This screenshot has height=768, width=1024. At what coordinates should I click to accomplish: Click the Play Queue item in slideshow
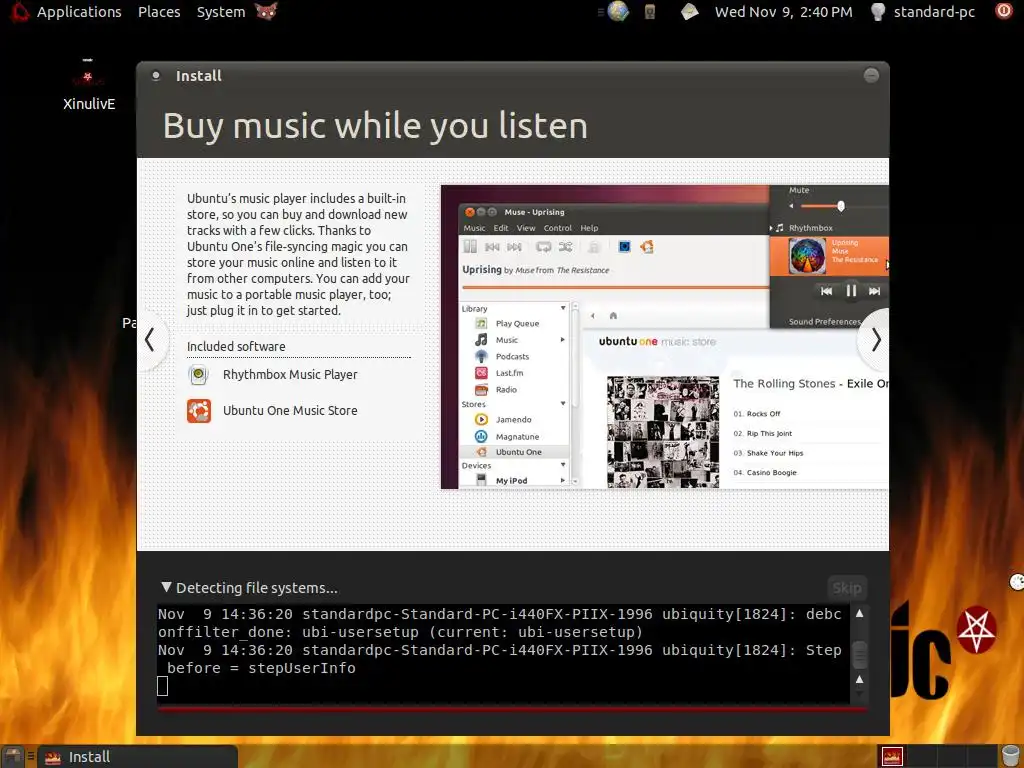coord(517,323)
